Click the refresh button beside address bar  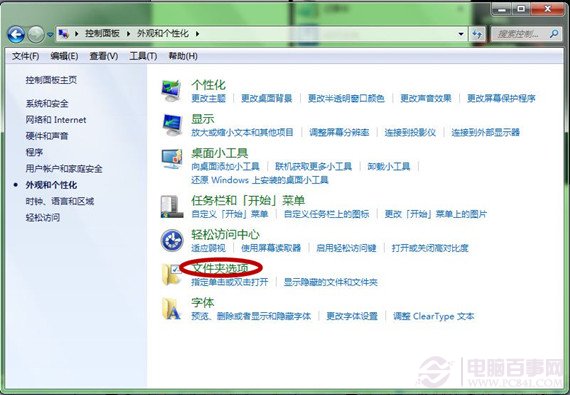(x=477, y=34)
